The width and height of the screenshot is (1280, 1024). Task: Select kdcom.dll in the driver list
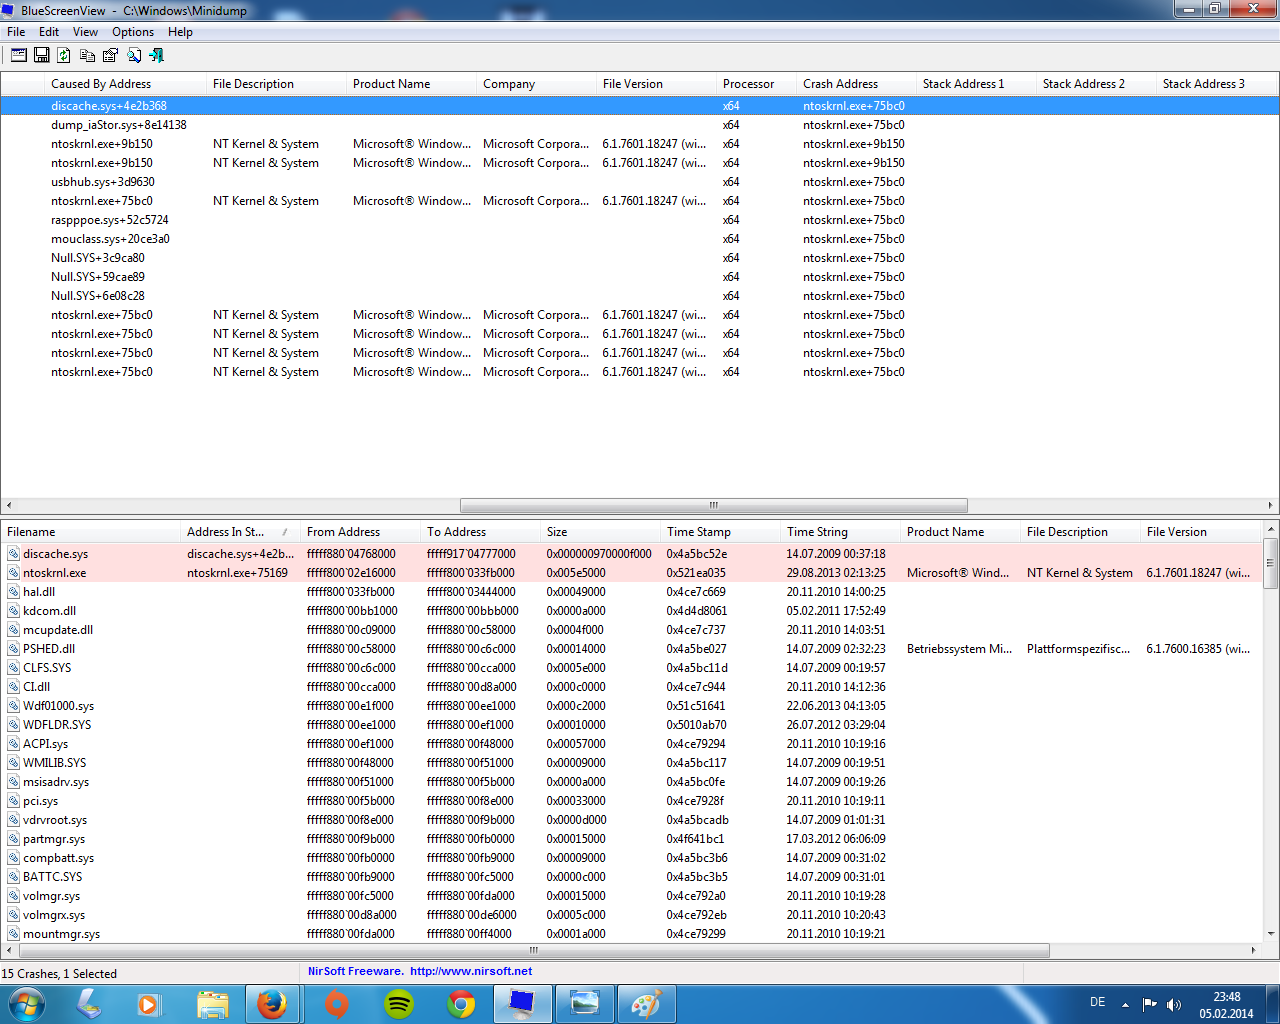(x=632, y=611)
